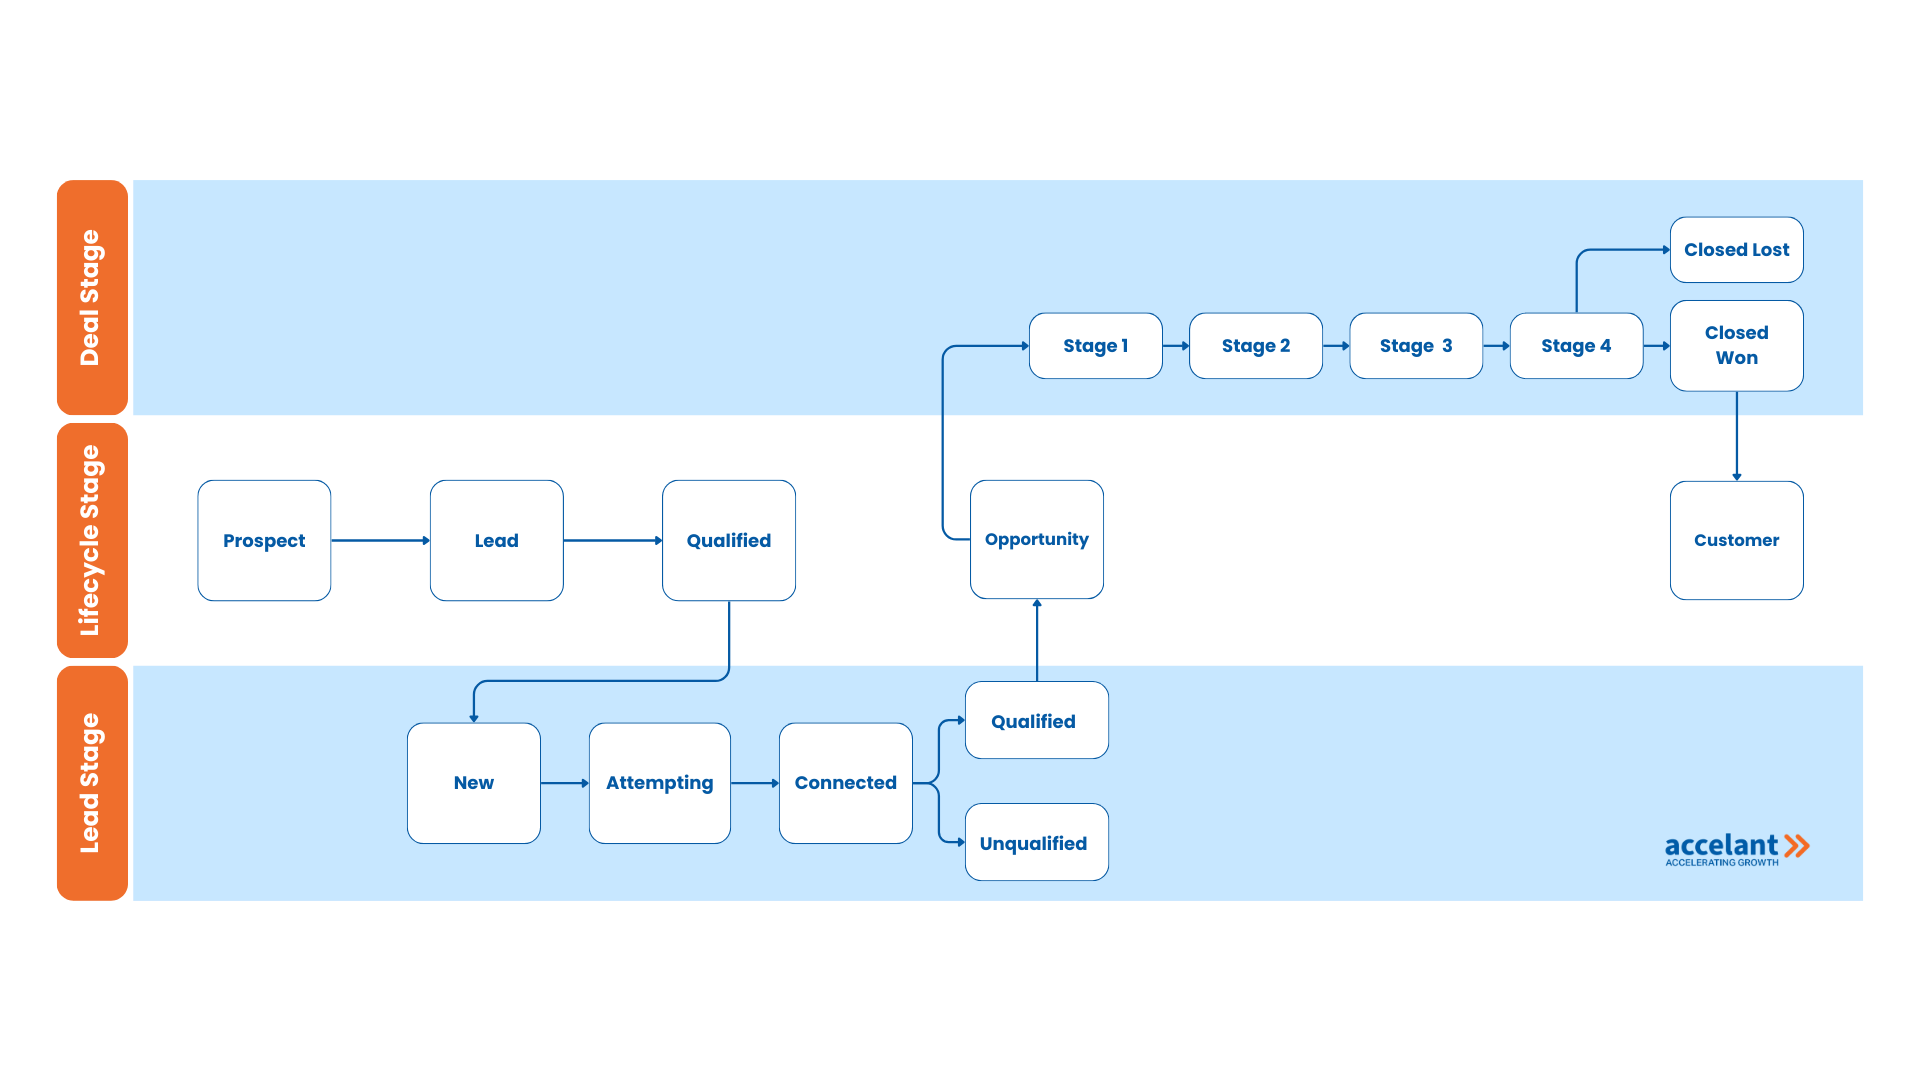Click the Unqualified lead stage node
Viewport: 1920px width, 1080px height.
coord(1035,843)
